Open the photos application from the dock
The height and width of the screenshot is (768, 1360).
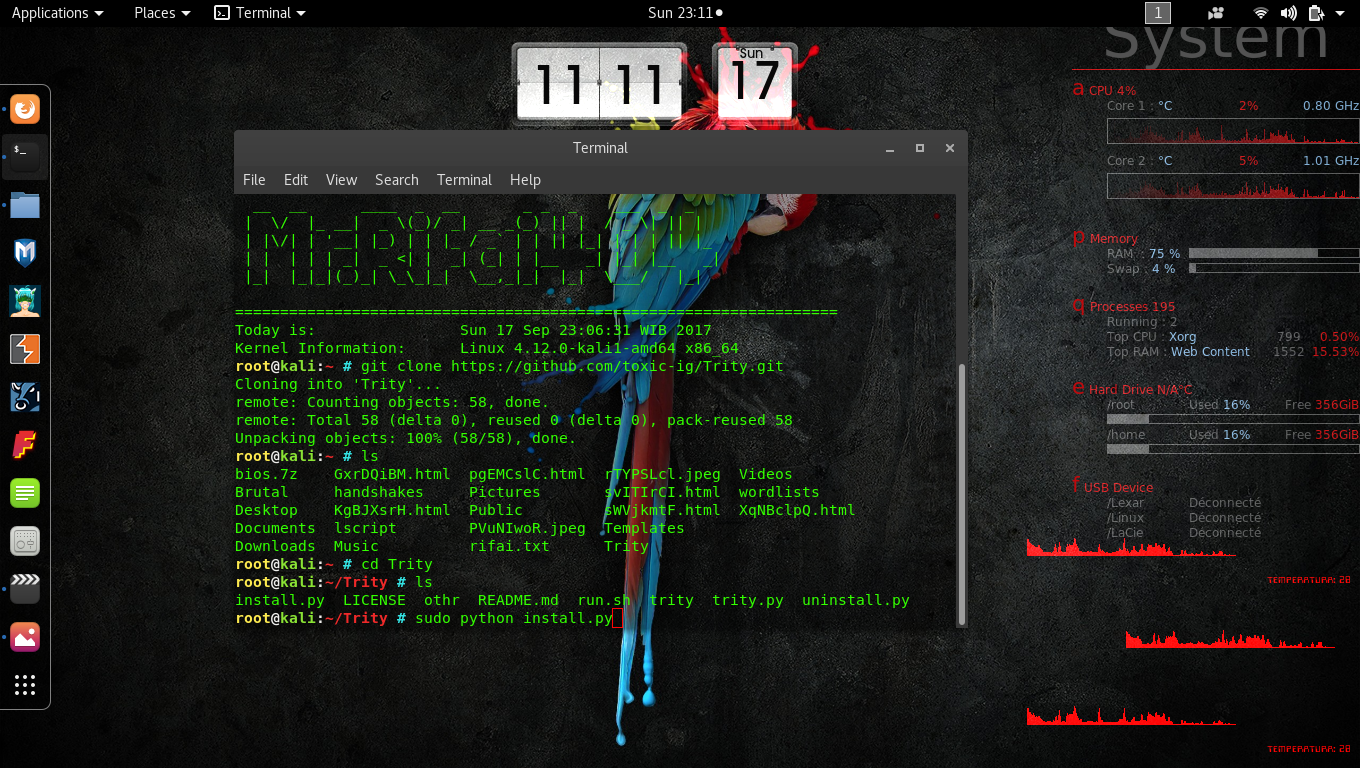(24, 637)
